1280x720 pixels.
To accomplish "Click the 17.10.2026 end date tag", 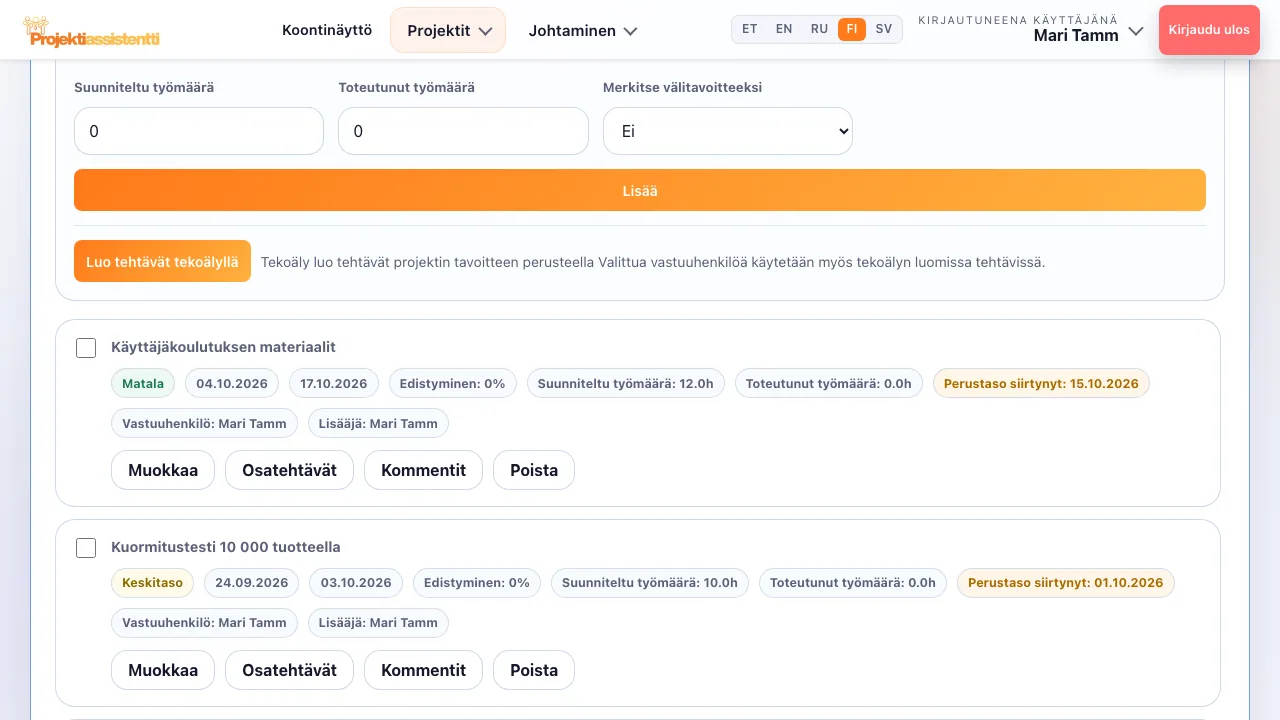I will [x=336, y=383].
